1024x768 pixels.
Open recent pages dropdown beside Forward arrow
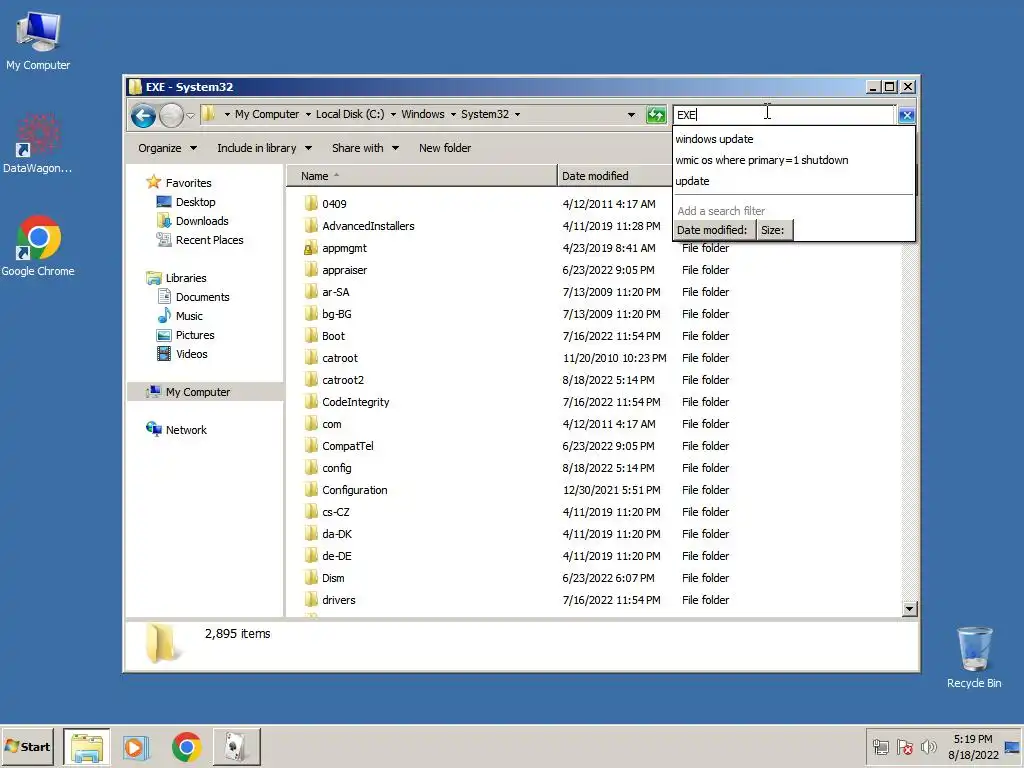190,116
